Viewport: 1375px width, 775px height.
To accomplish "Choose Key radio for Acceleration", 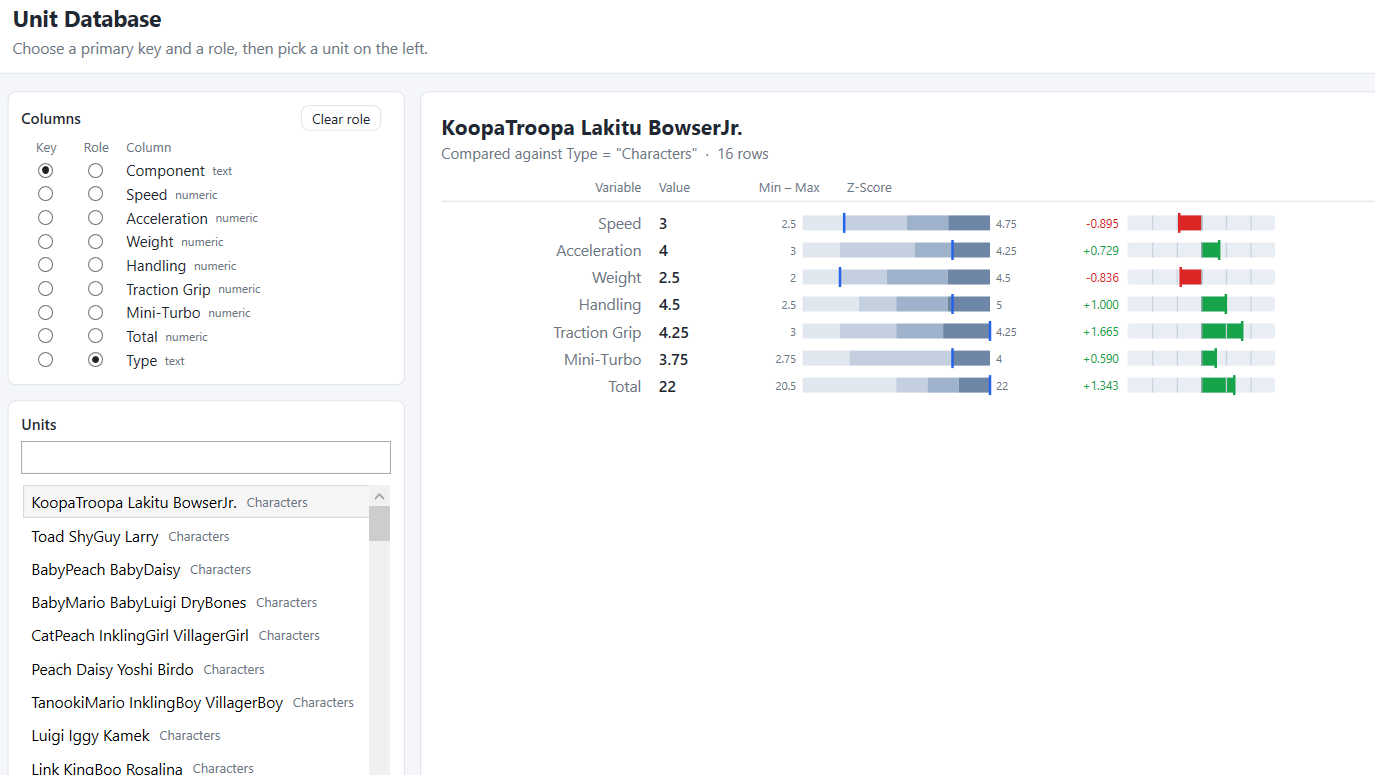I will click(46, 218).
